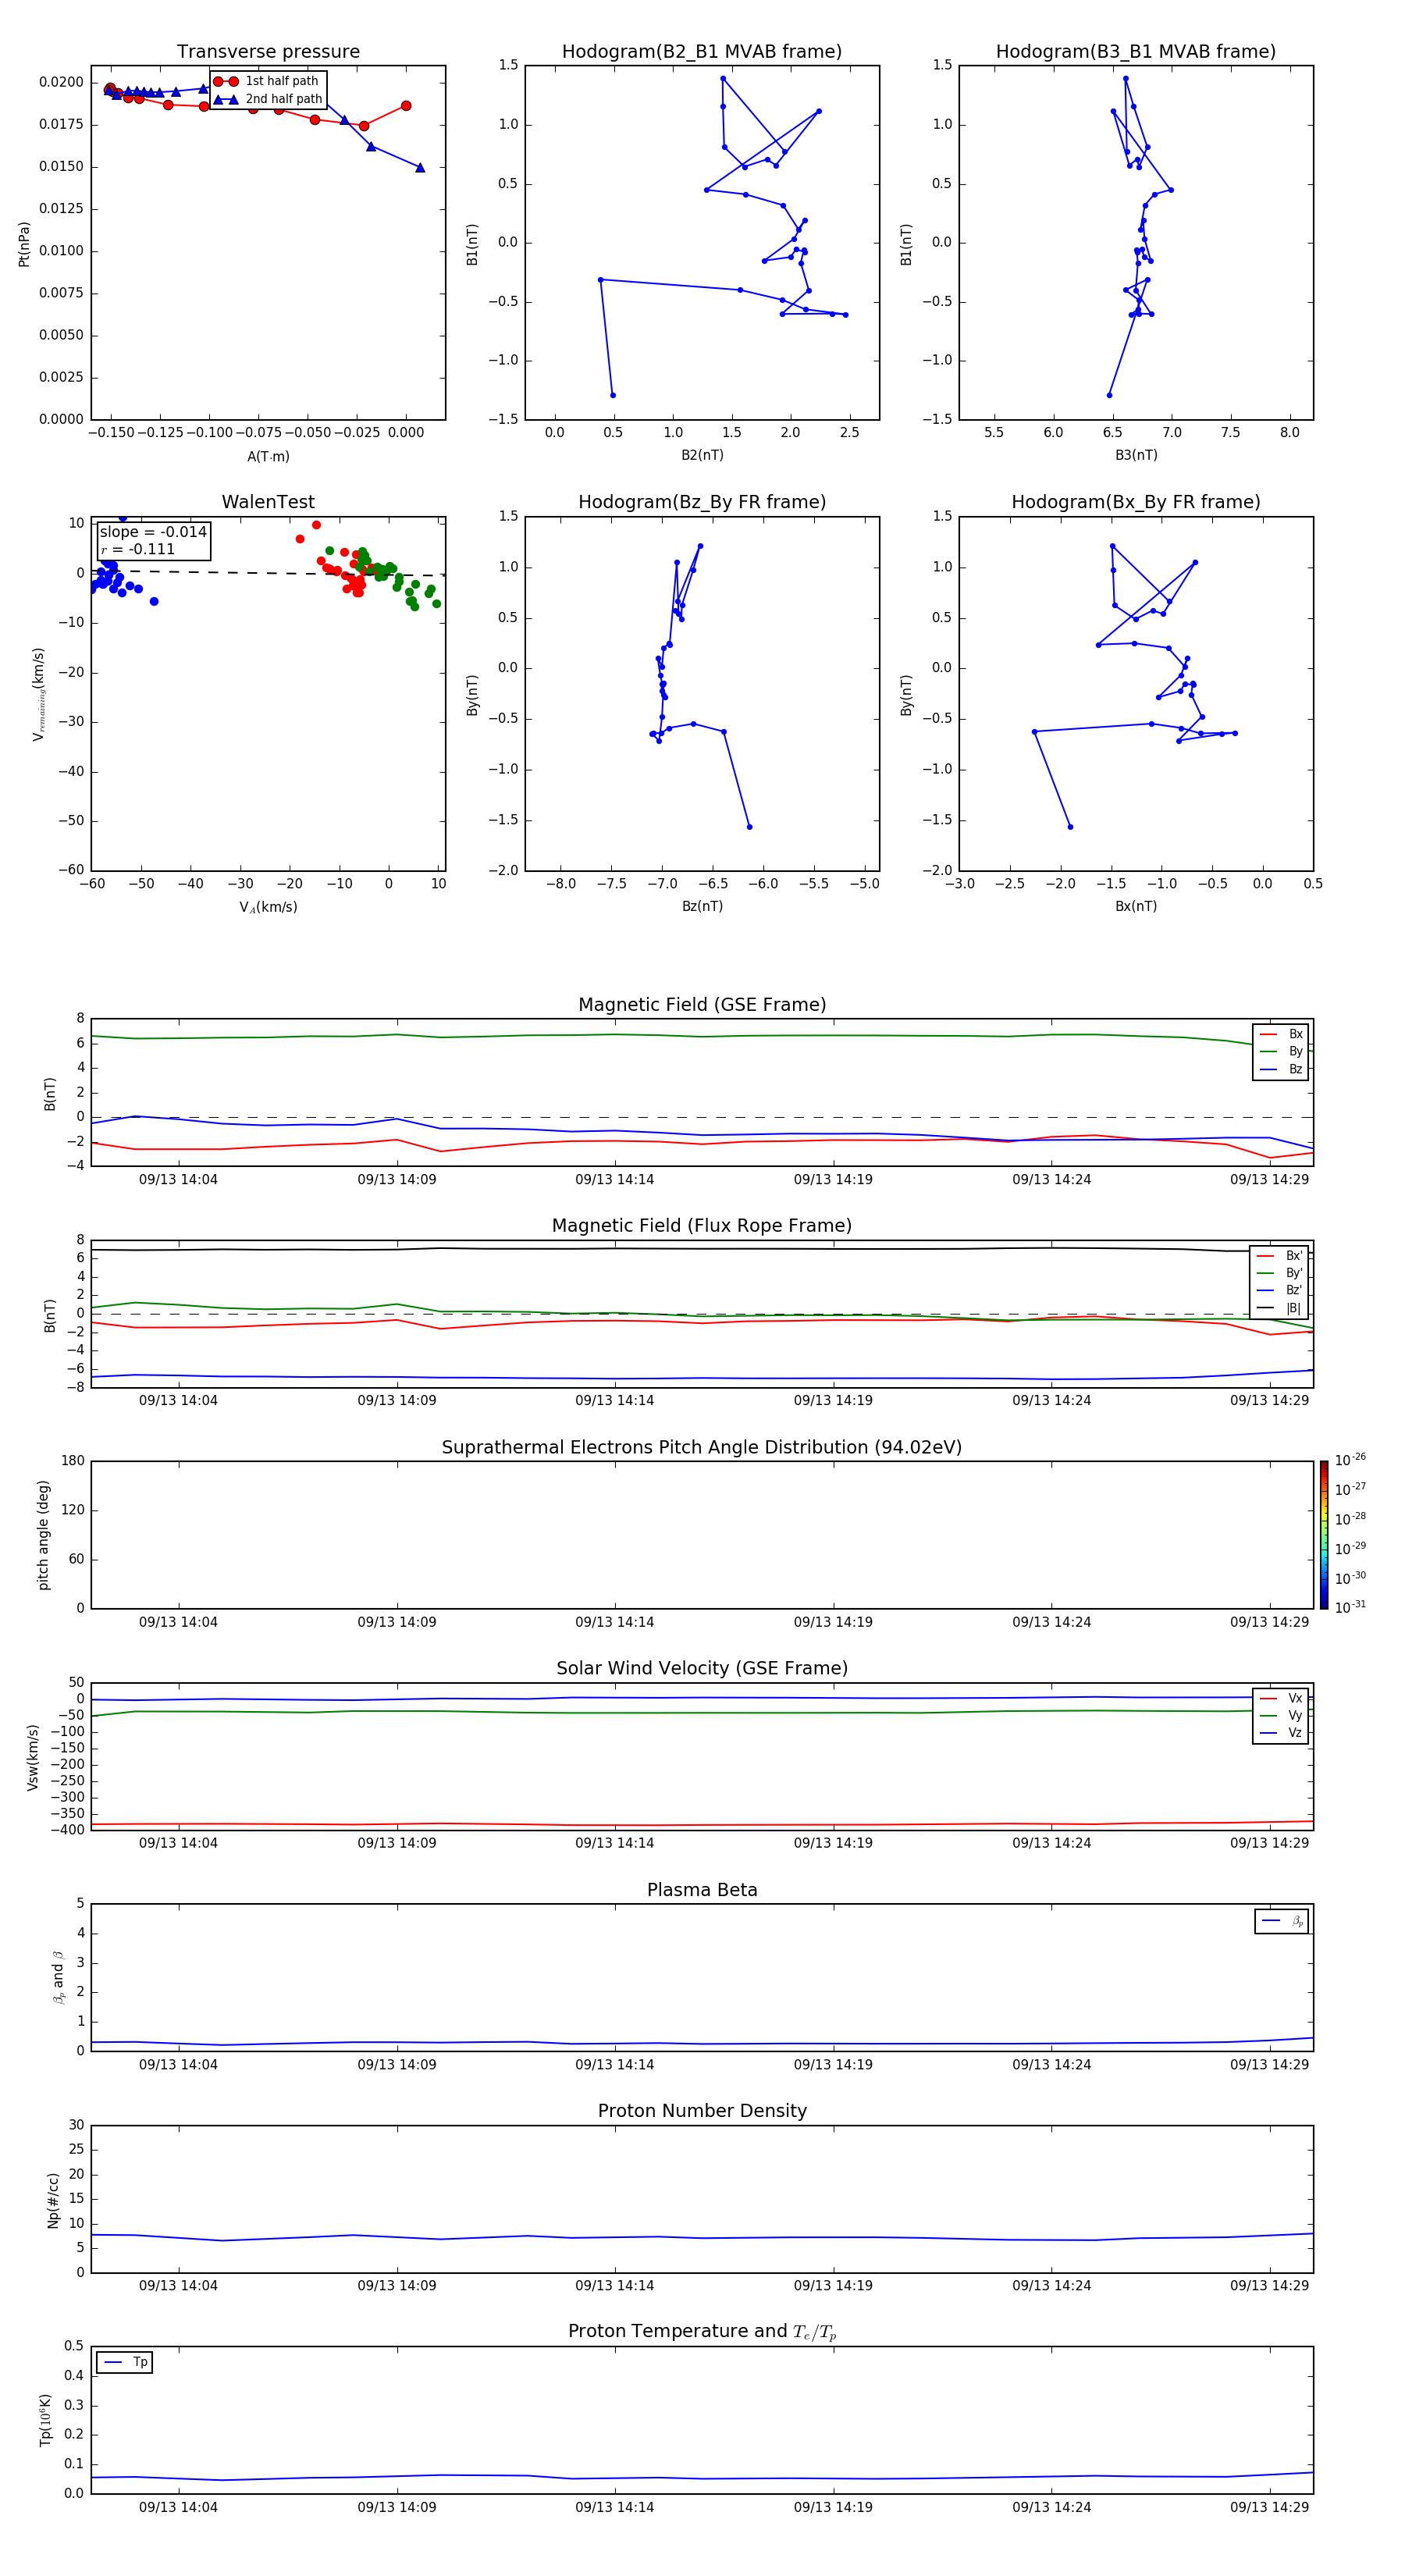The image size is (1405, 2576).
Task: Click the "A(T·m)" x-axis label
Action: [268, 456]
